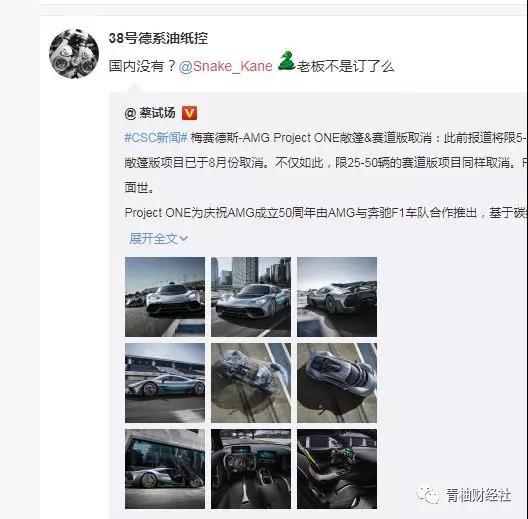Open front-view silver car photo thumbnail
528x519 pixels.
(x=165, y=297)
